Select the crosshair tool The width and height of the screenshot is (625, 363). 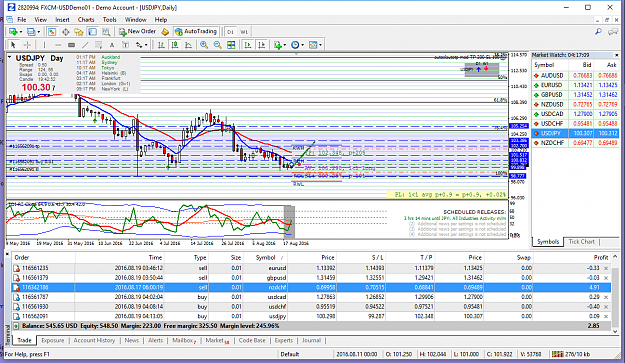(x=27, y=45)
